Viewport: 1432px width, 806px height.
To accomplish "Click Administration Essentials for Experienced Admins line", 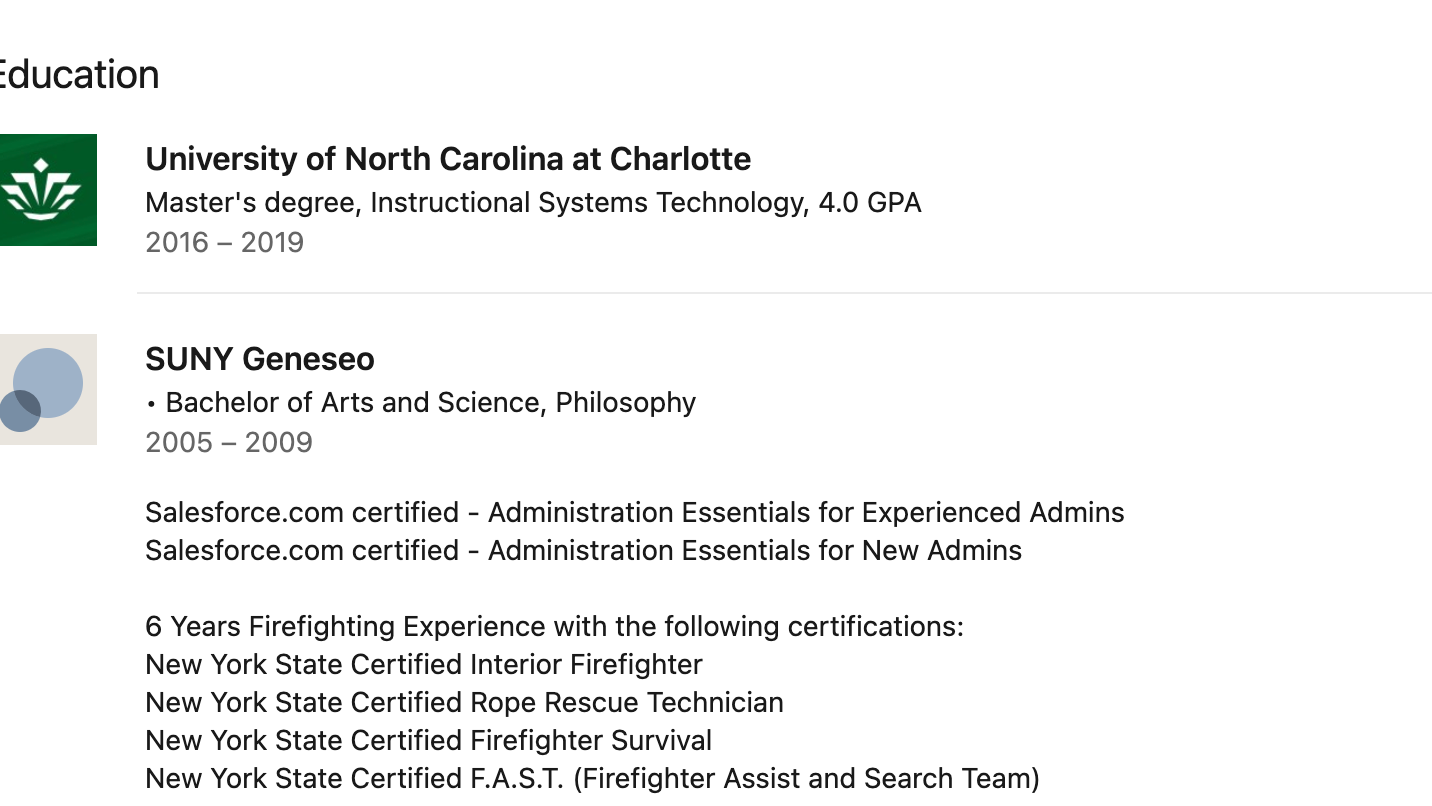I will [635, 512].
